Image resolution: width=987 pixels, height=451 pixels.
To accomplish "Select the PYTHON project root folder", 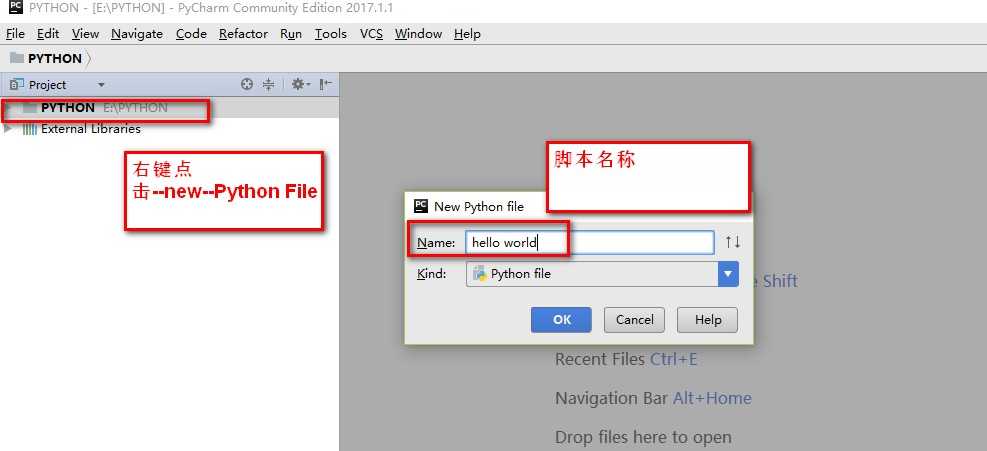I will 169,108.
